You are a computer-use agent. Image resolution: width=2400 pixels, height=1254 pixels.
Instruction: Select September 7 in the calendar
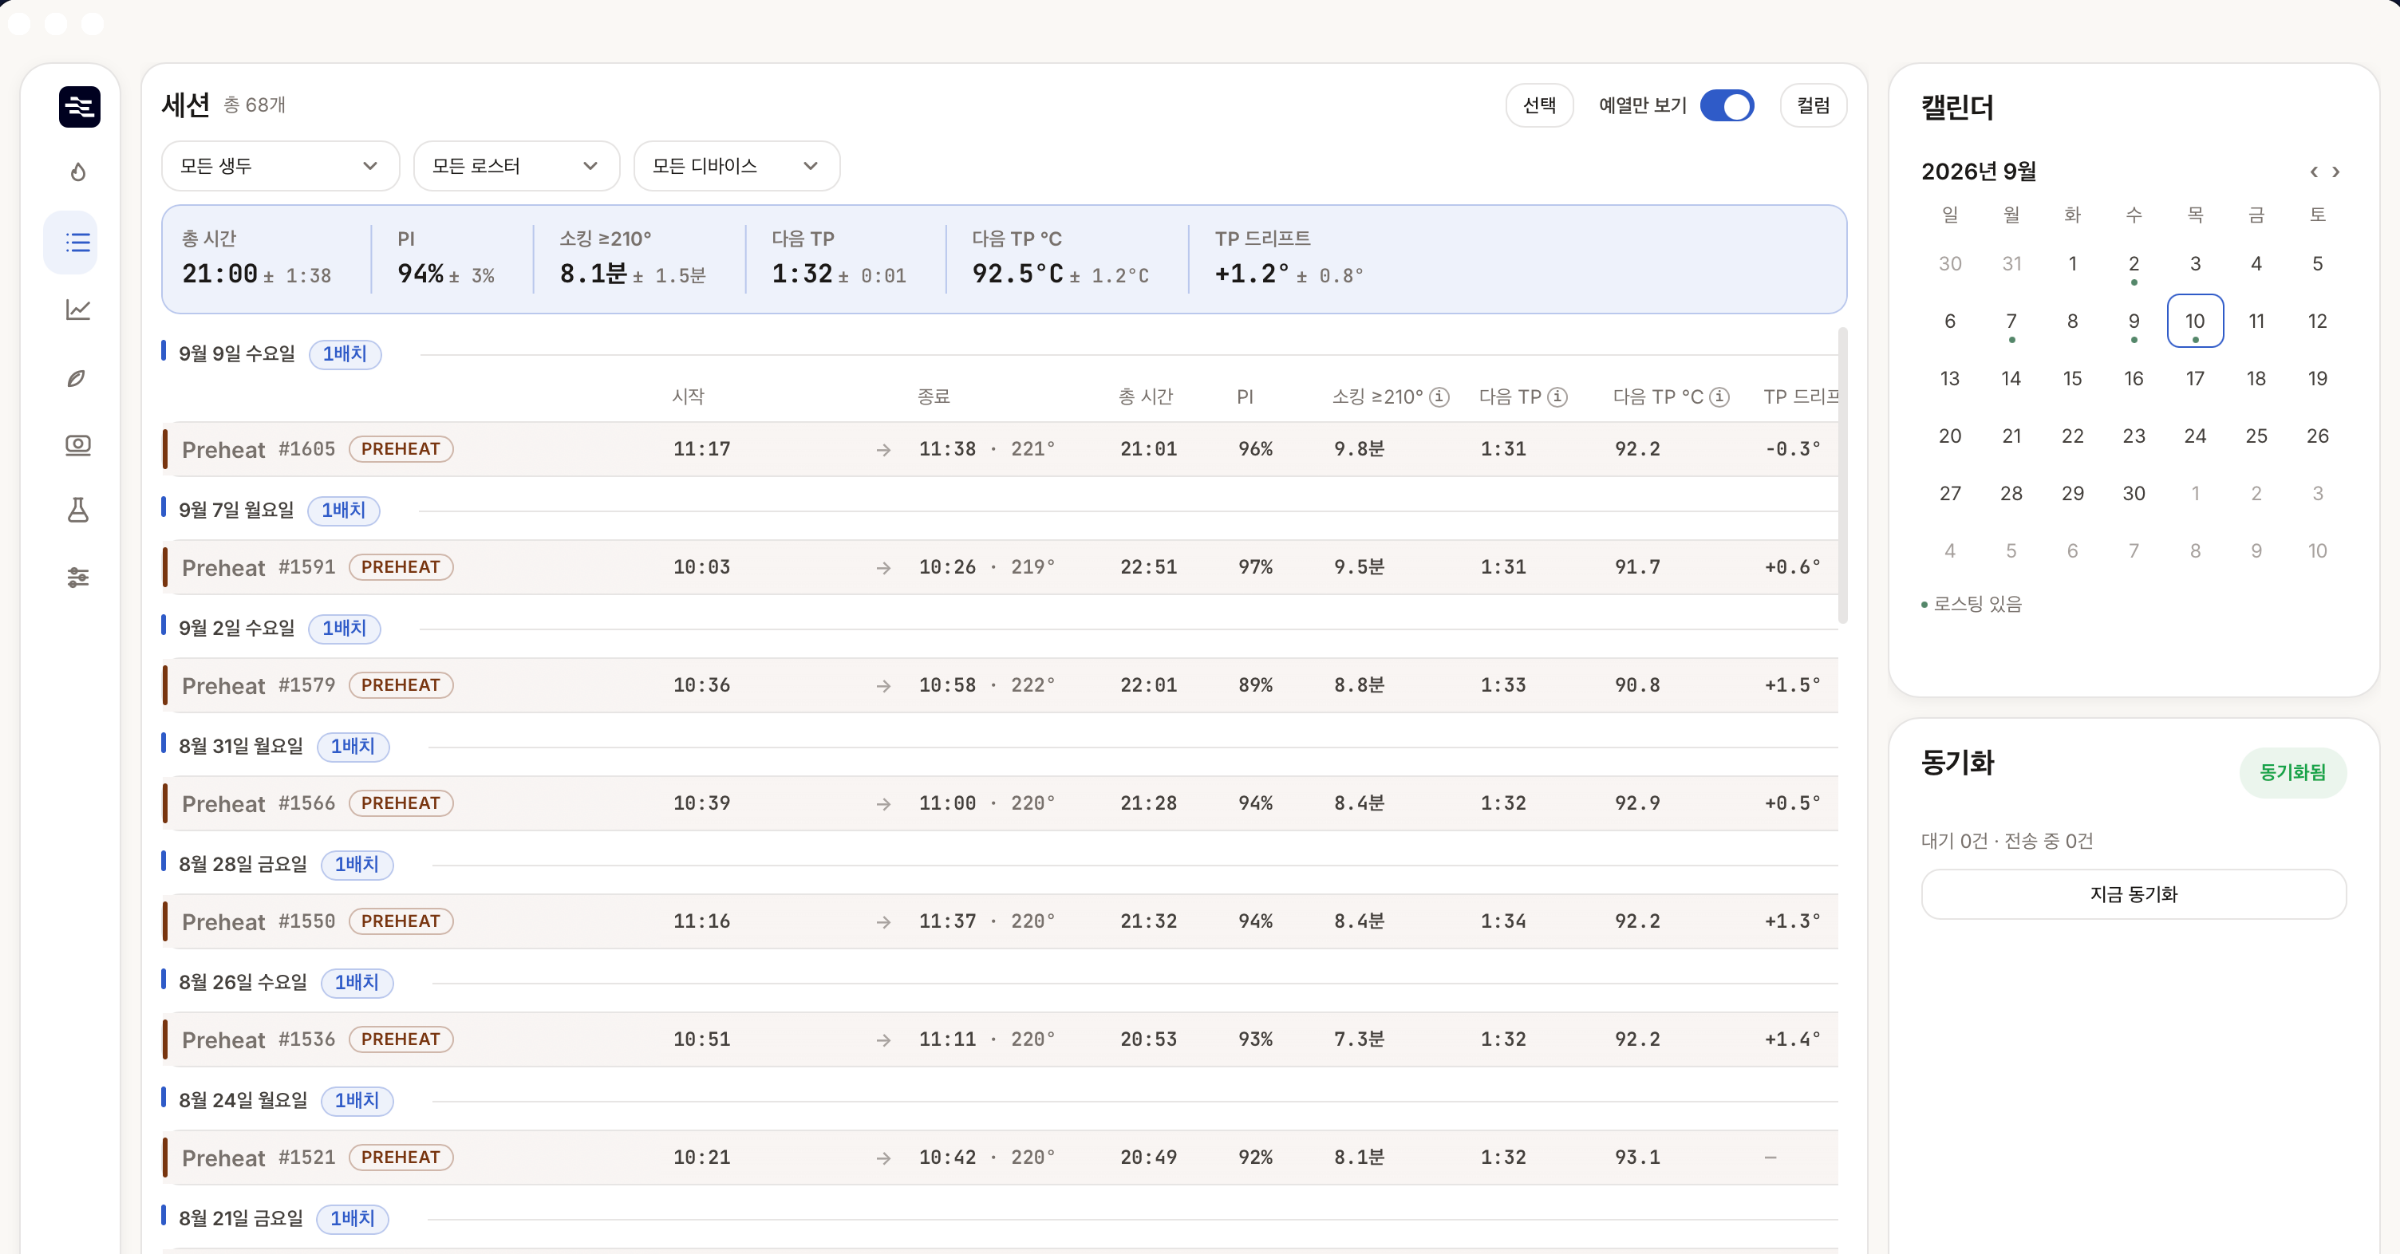coord(2011,321)
